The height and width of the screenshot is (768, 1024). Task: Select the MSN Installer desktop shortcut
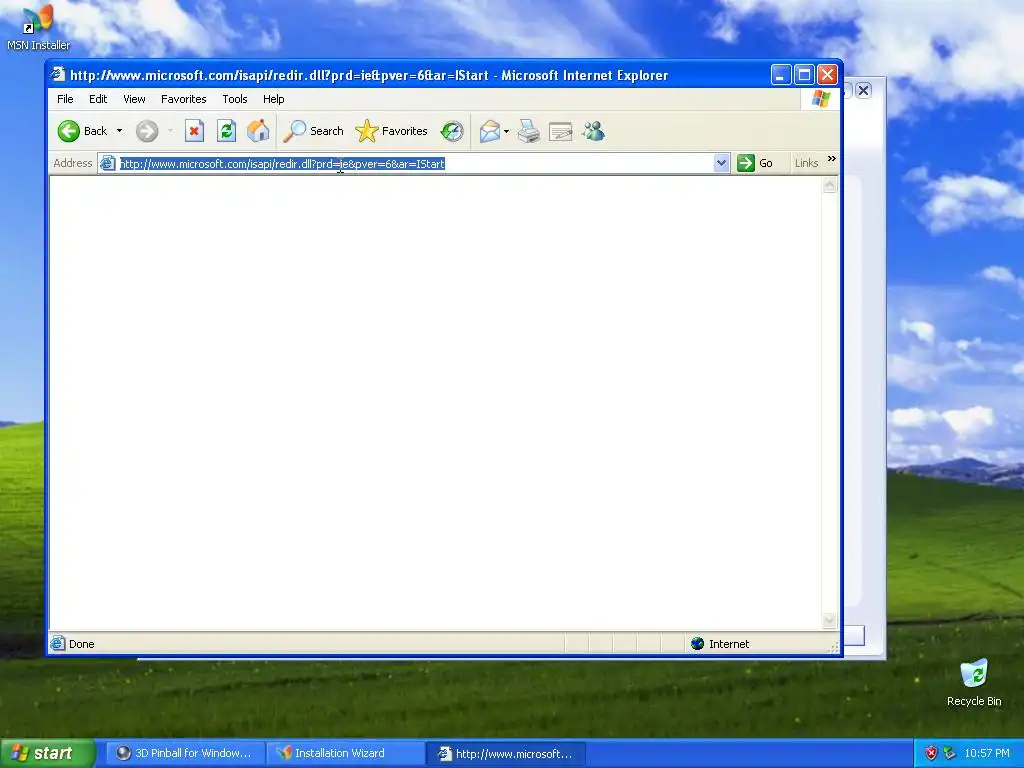(38, 28)
